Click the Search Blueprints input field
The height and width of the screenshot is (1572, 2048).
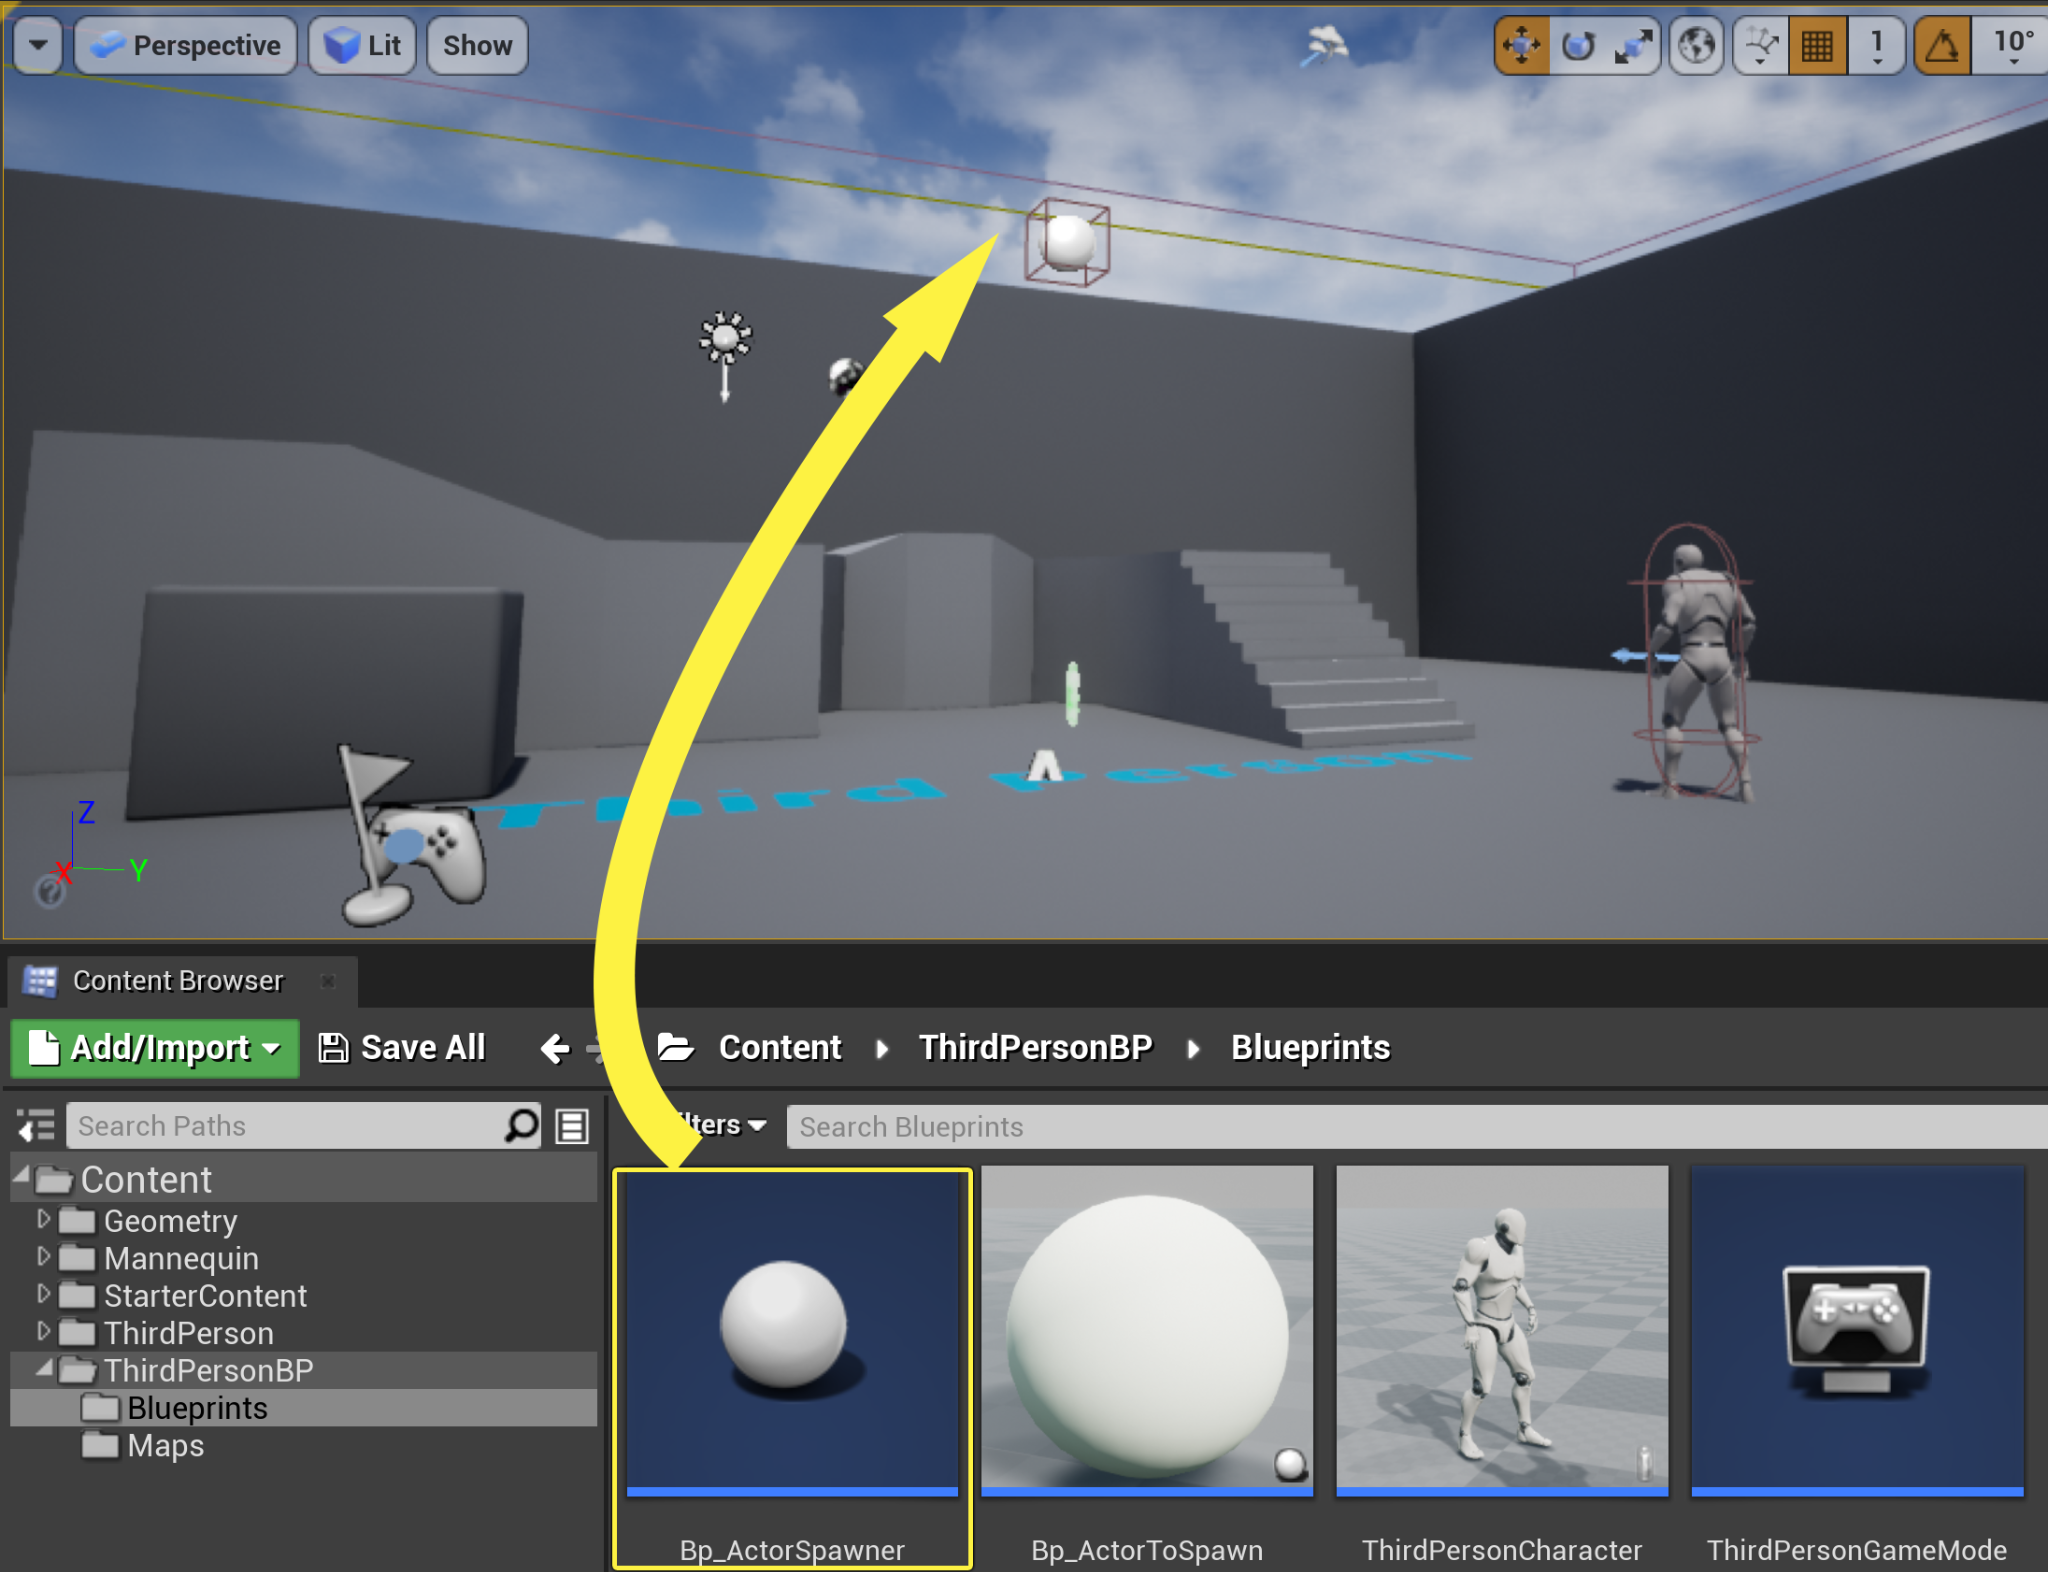click(x=1400, y=1127)
